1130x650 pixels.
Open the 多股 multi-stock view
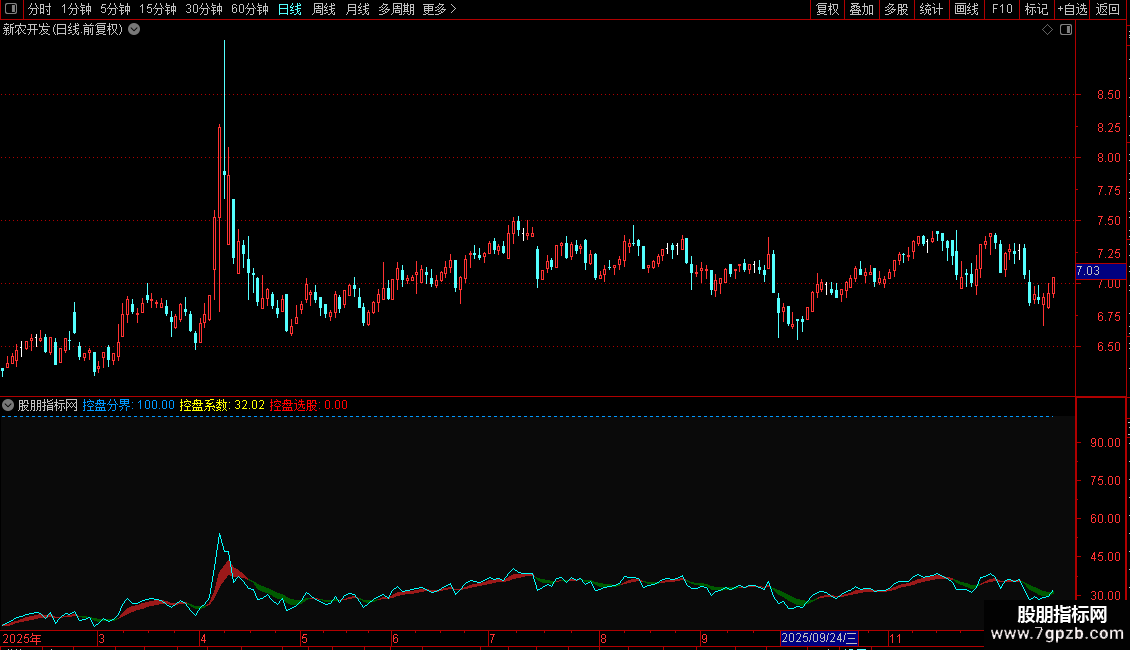[x=896, y=9]
